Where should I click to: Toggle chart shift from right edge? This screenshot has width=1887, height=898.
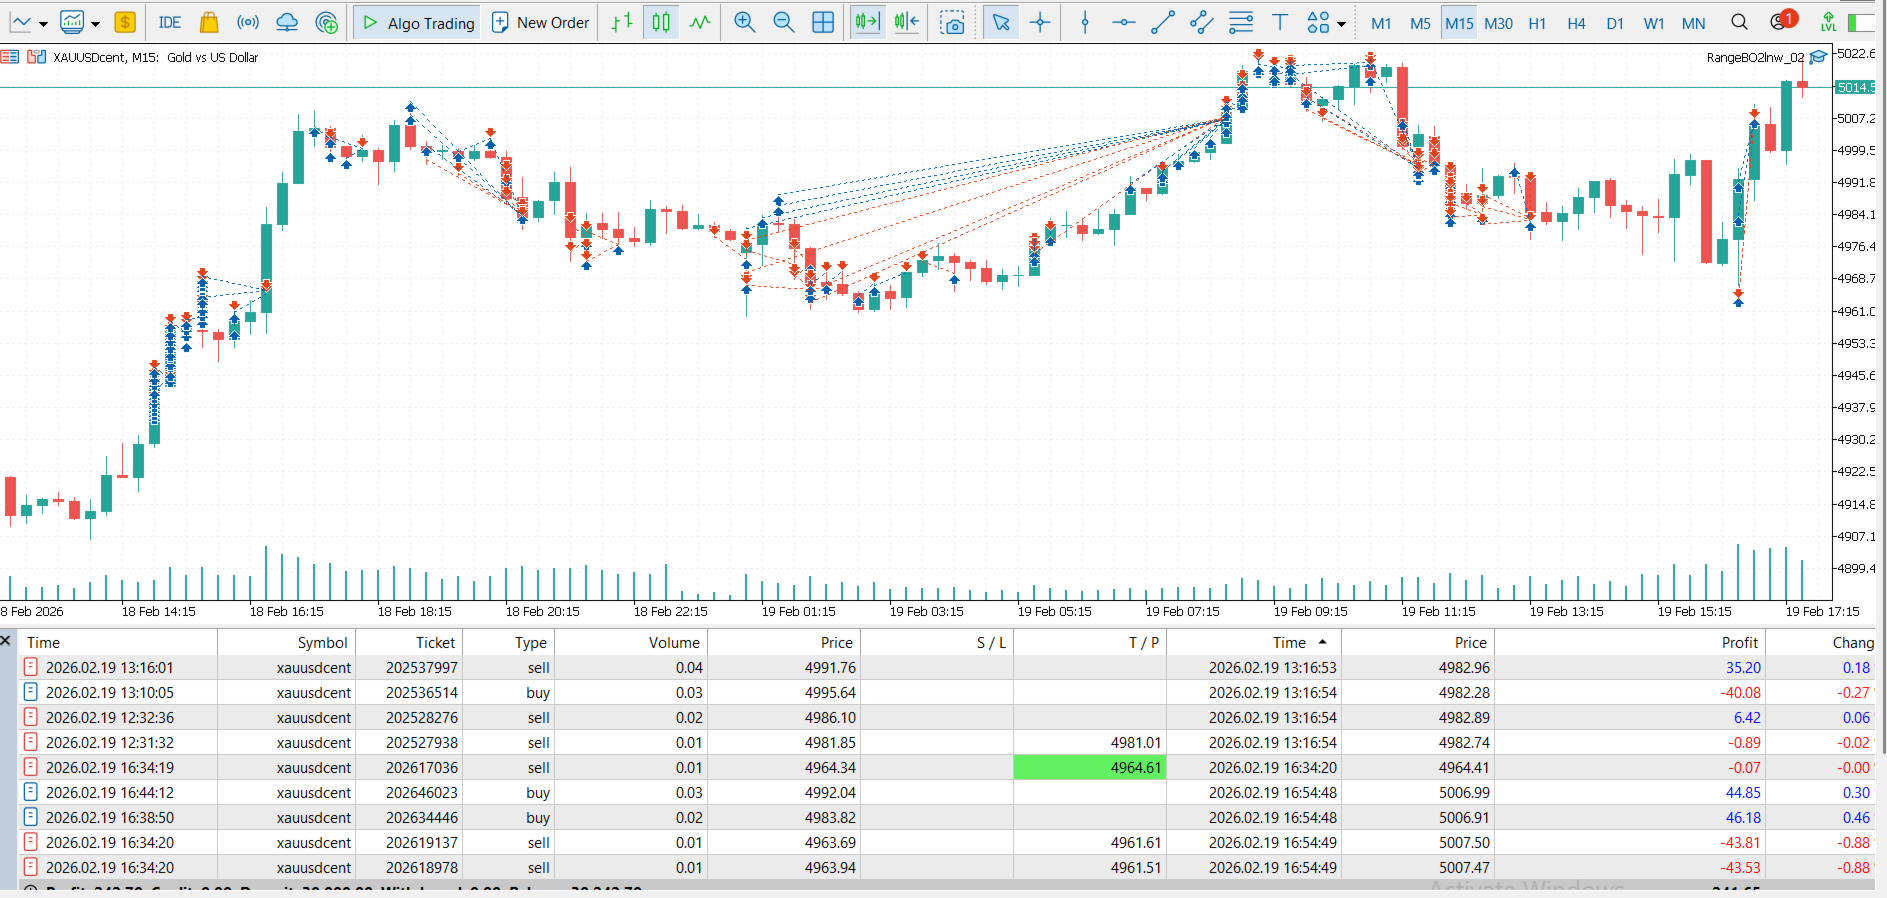pyautogui.click(x=907, y=22)
